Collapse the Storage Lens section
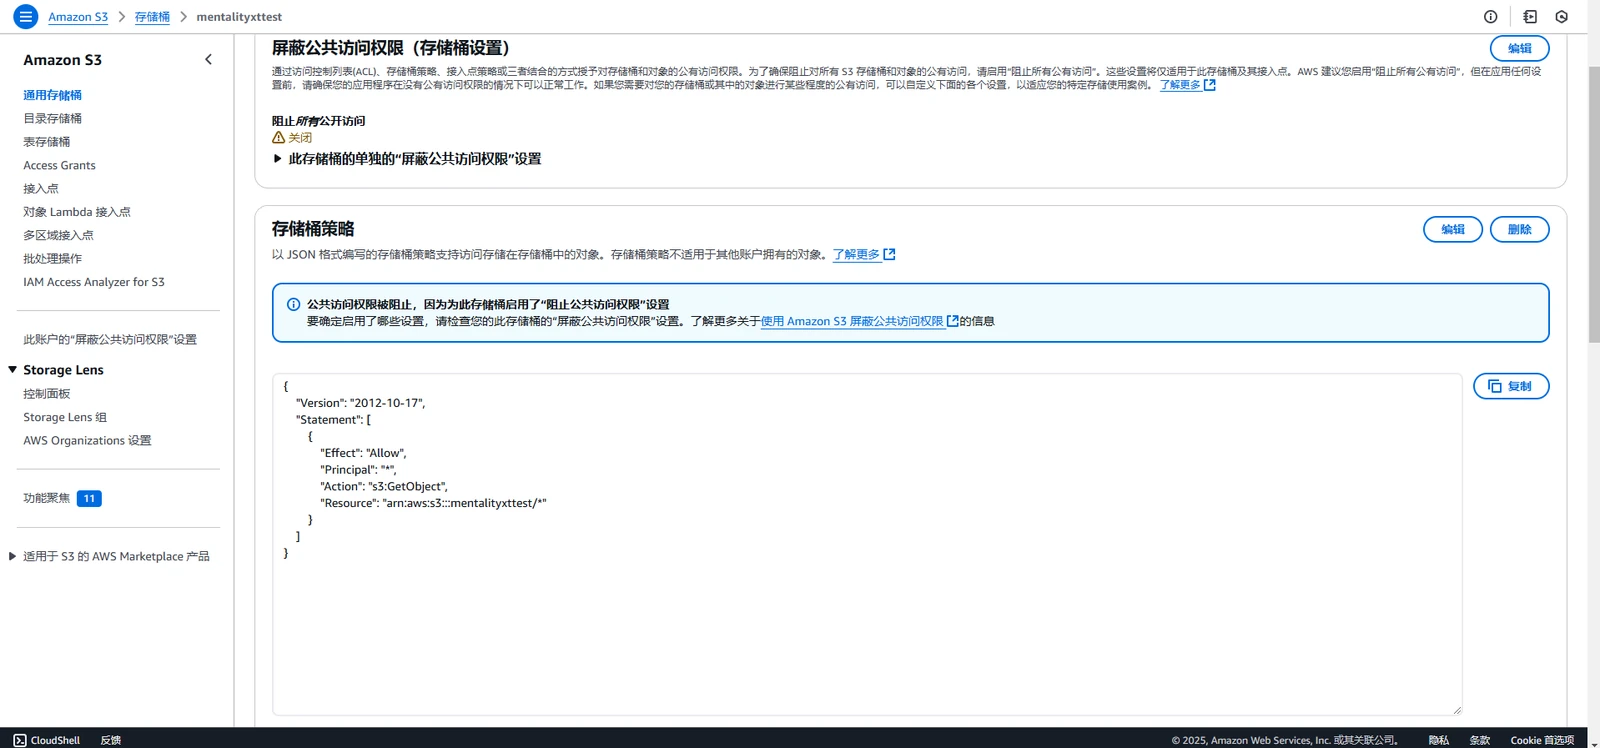Viewport: 1600px width, 748px height. [x=13, y=370]
